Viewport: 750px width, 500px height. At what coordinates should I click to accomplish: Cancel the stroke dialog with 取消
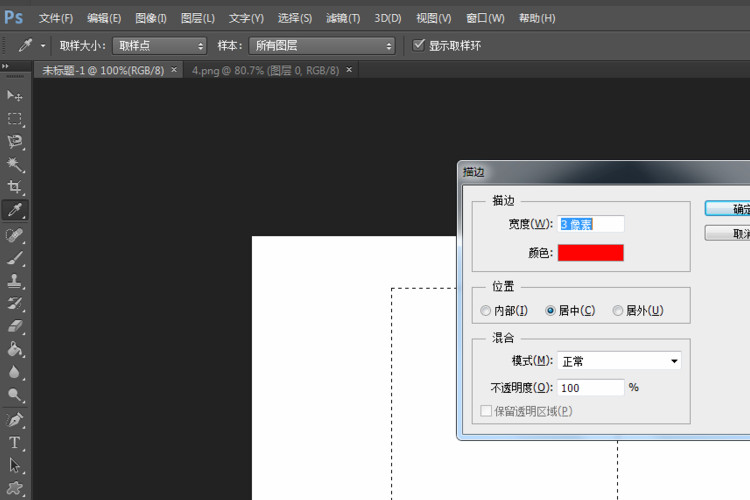coord(728,233)
